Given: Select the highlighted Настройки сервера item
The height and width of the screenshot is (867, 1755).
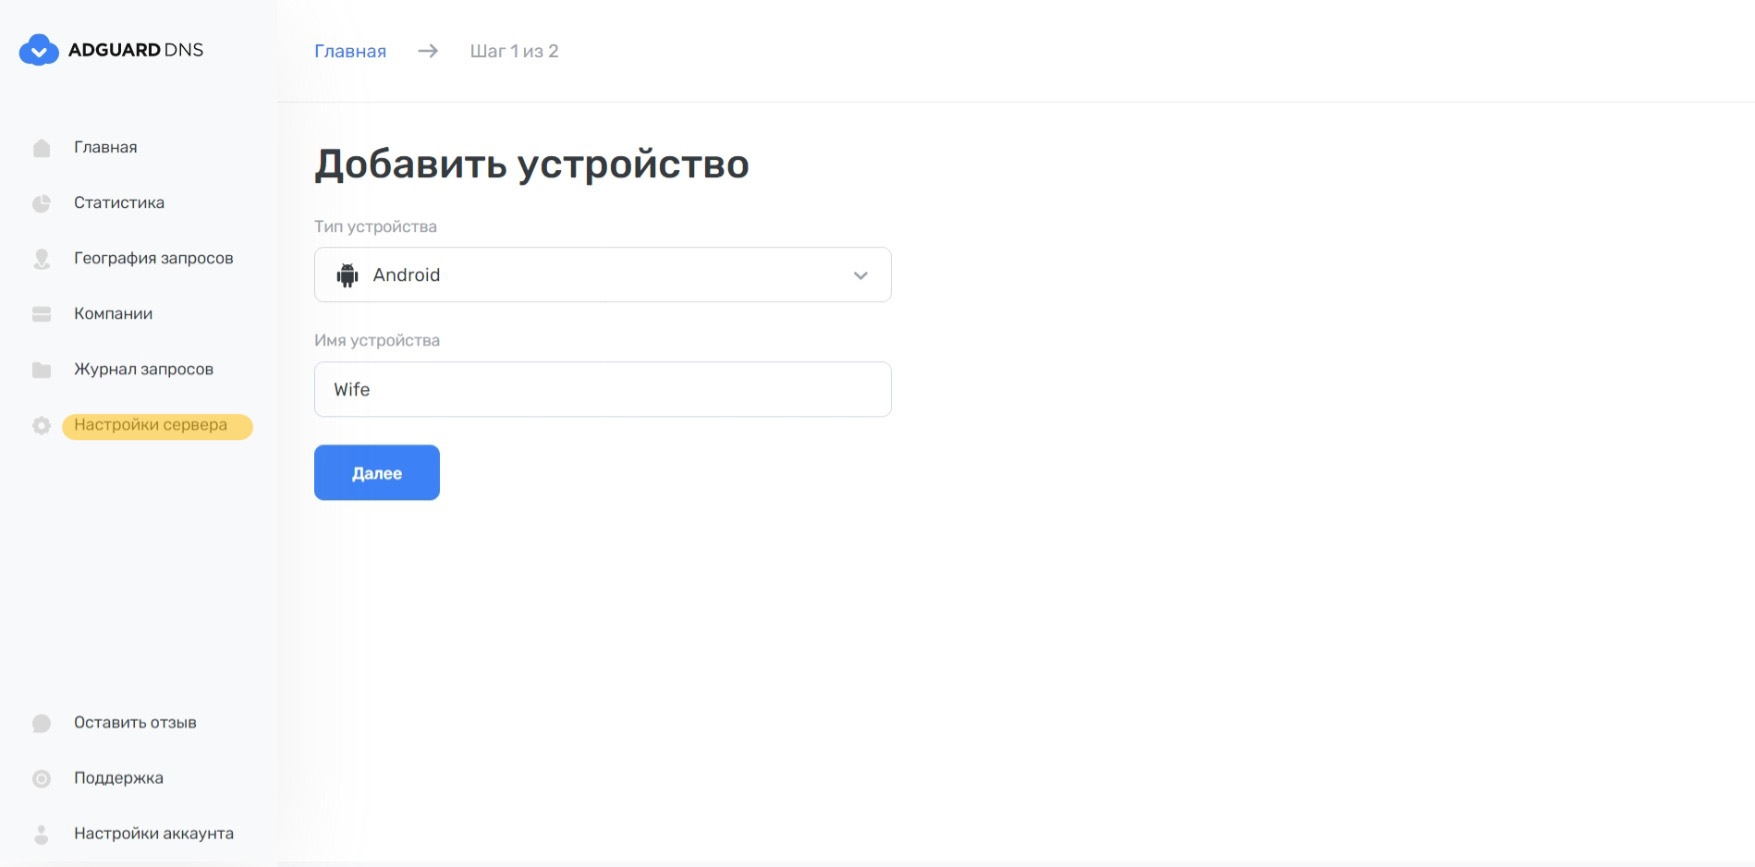Looking at the screenshot, I should pyautogui.click(x=157, y=426).
